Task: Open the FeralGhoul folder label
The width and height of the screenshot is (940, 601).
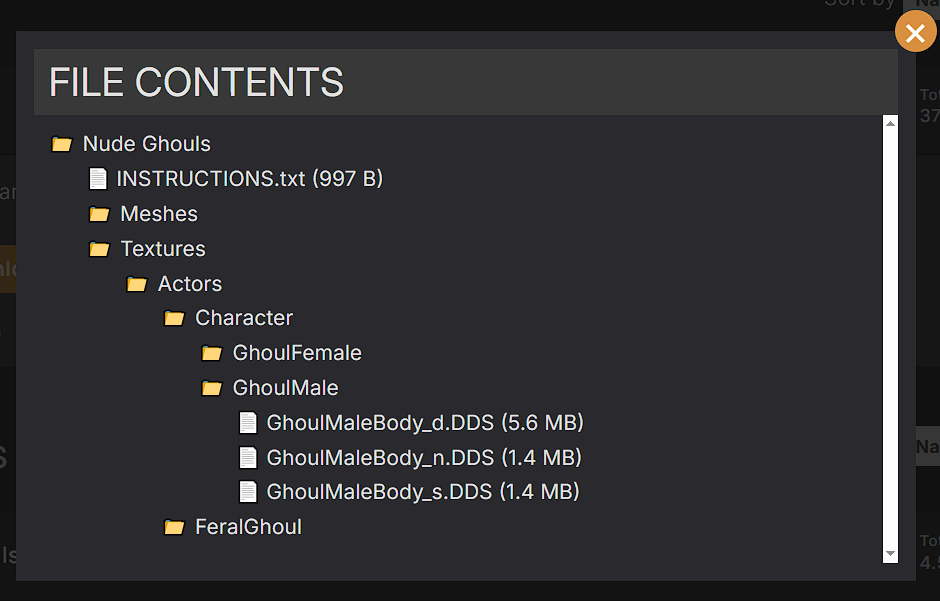Action: pyautogui.click(x=248, y=527)
